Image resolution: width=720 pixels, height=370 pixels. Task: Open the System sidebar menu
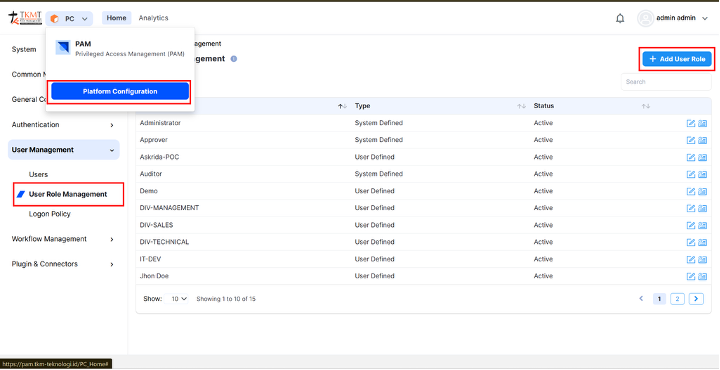coord(24,50)
